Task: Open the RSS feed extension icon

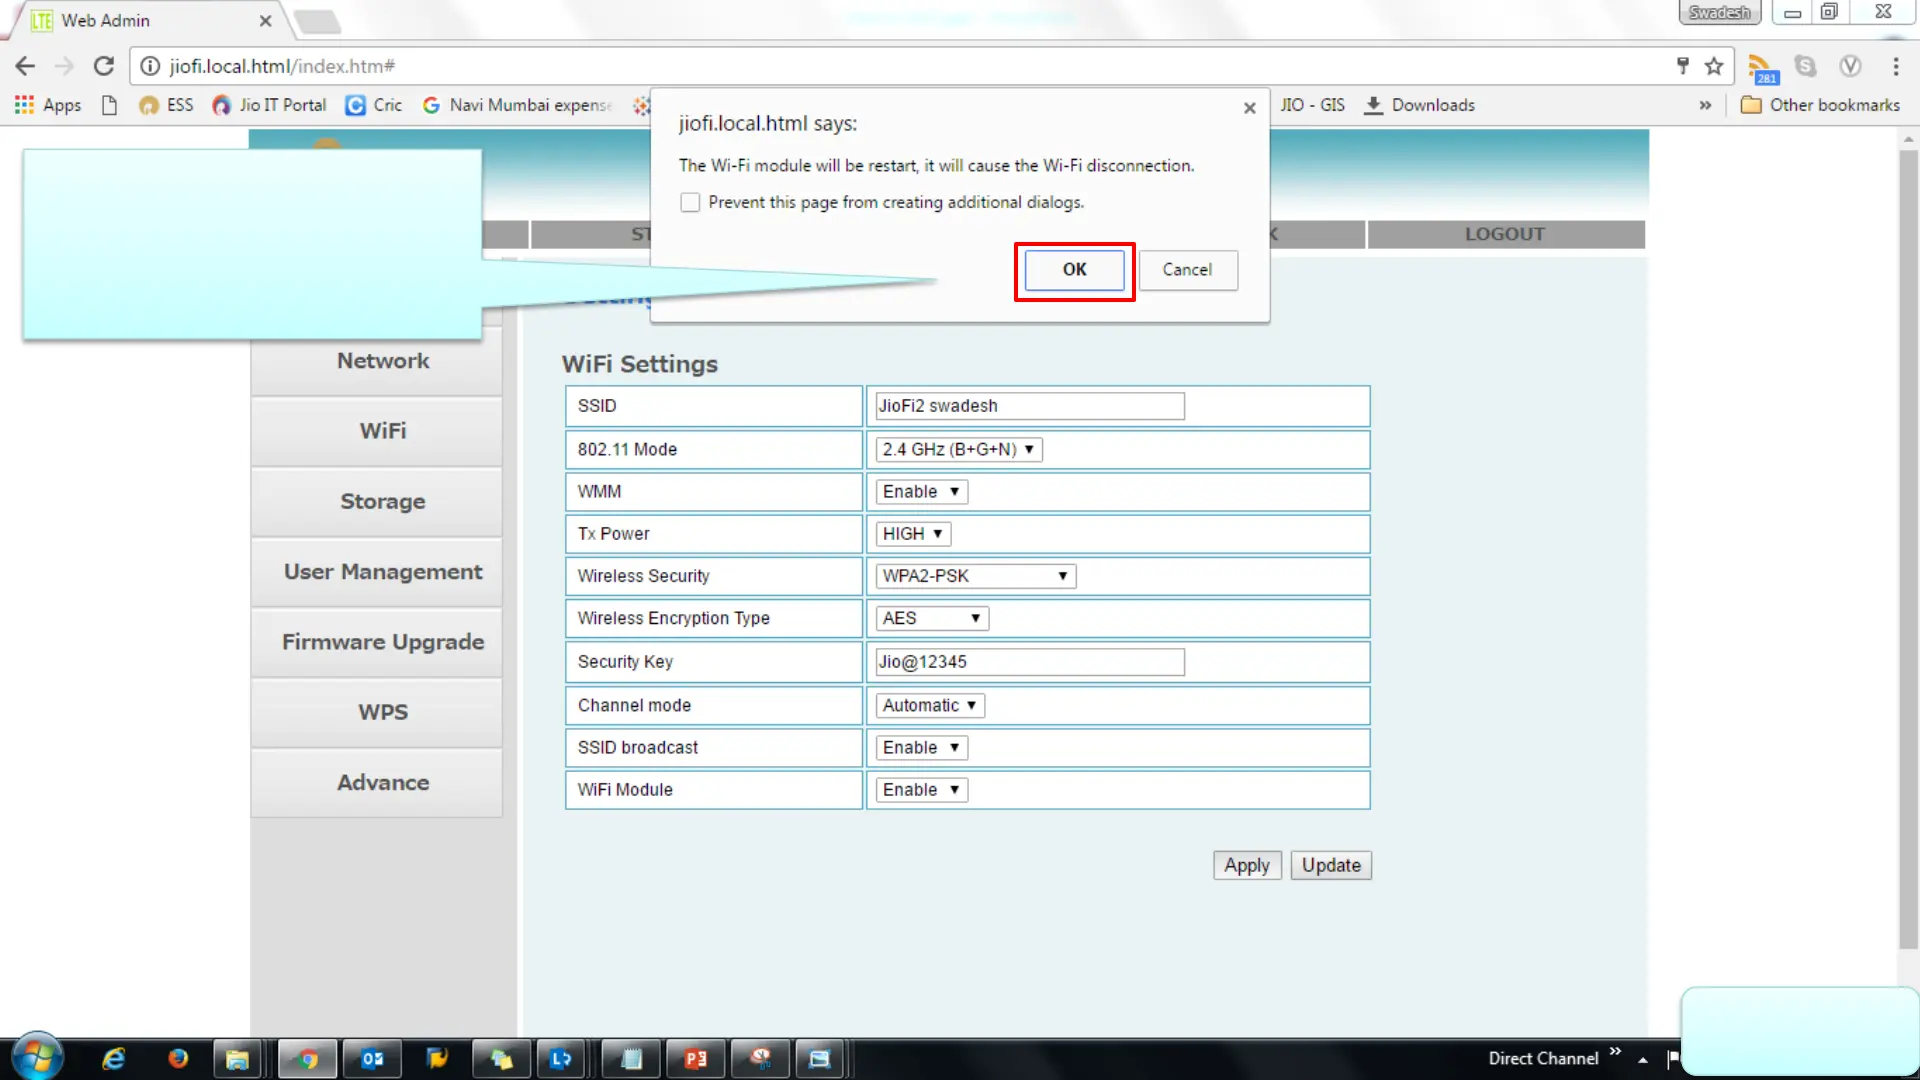Action: pyautogui.click(x=1761, y=68)
